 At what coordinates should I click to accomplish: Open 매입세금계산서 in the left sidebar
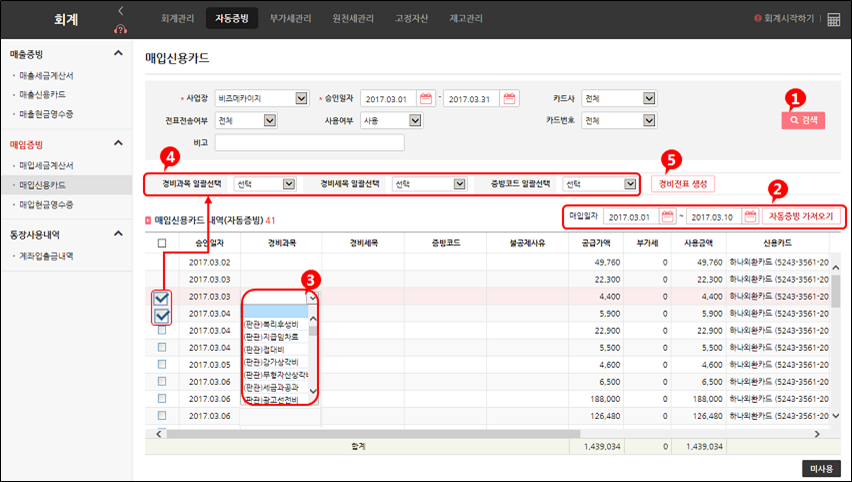(61, 165)
